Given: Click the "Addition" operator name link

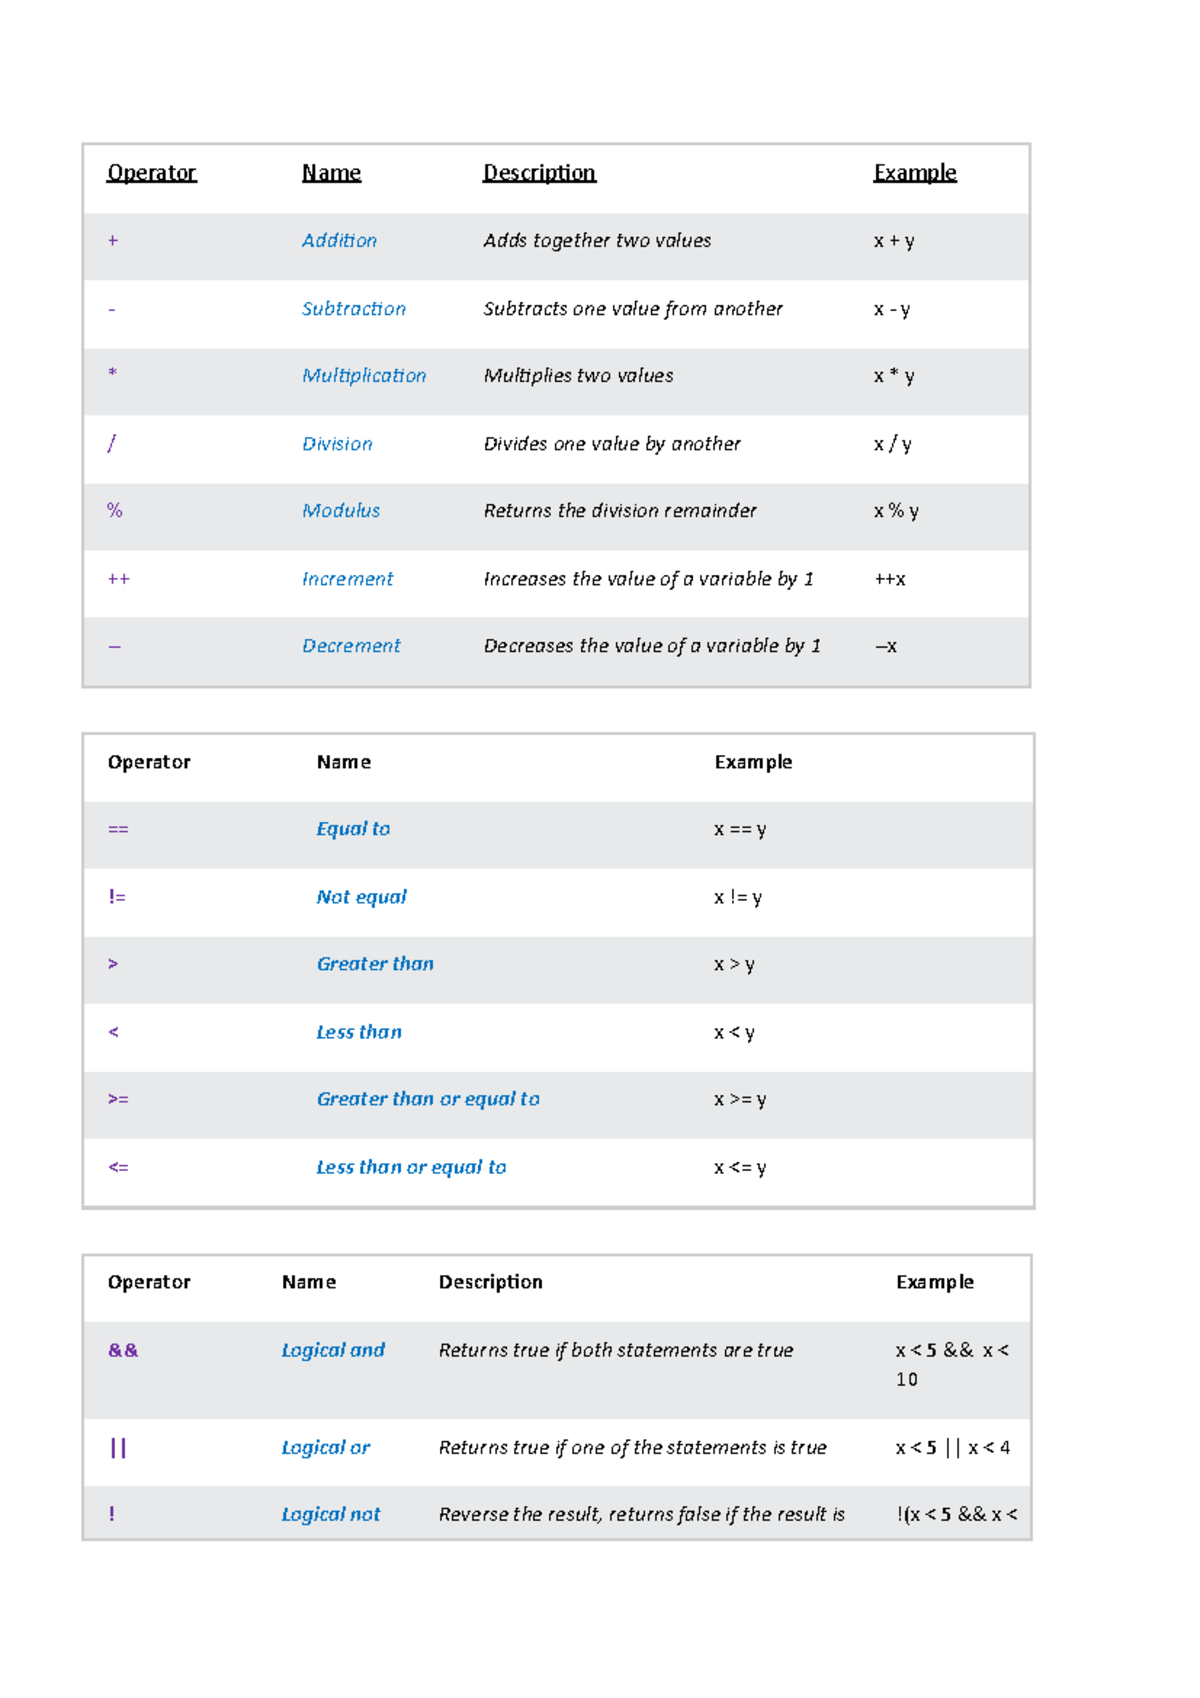Looking at the screenshot, I should pos(339,241).
